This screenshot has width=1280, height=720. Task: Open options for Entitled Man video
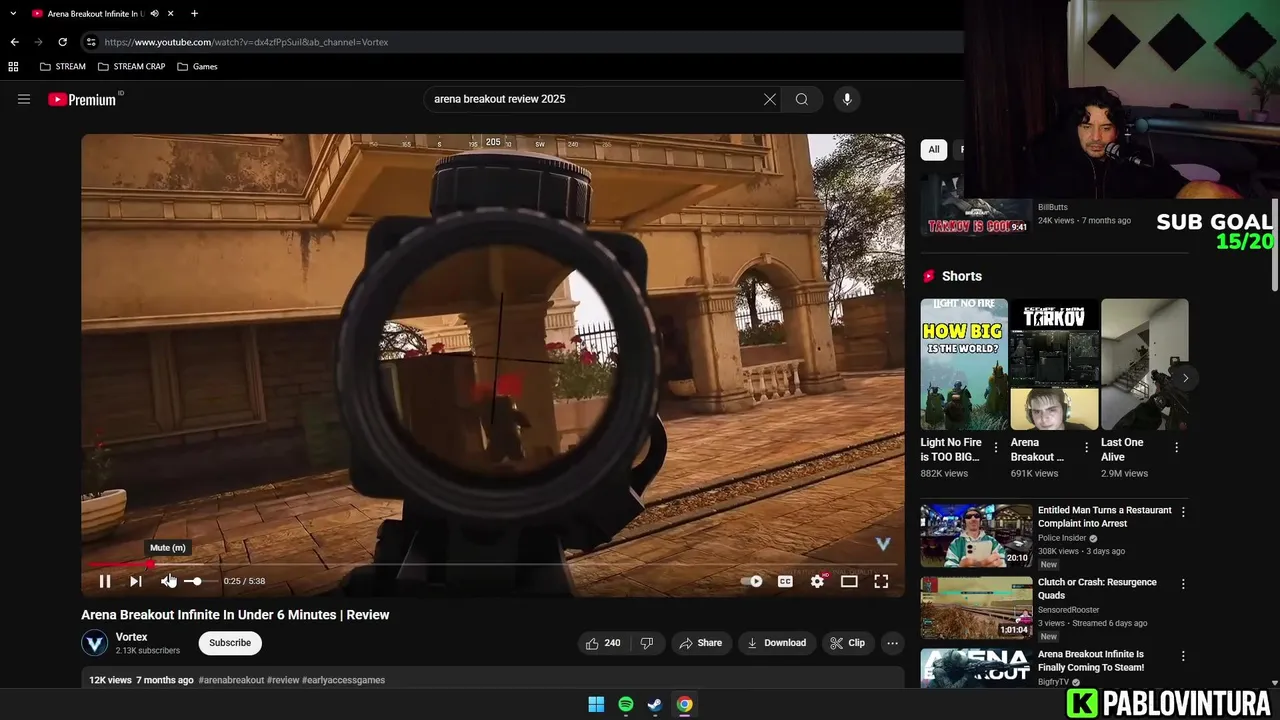pos(1183,512)
